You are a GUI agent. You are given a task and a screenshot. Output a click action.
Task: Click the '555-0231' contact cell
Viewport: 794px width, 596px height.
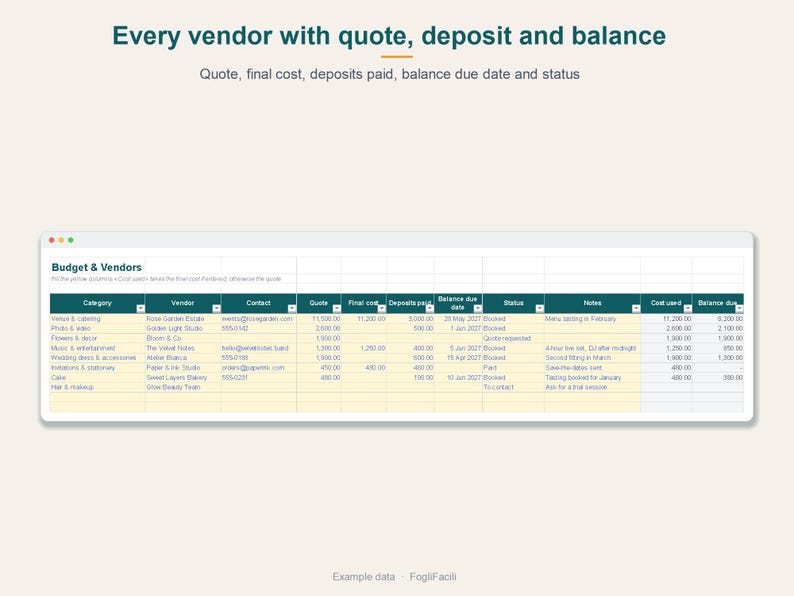pyautogui.click(x=259, y=378)
